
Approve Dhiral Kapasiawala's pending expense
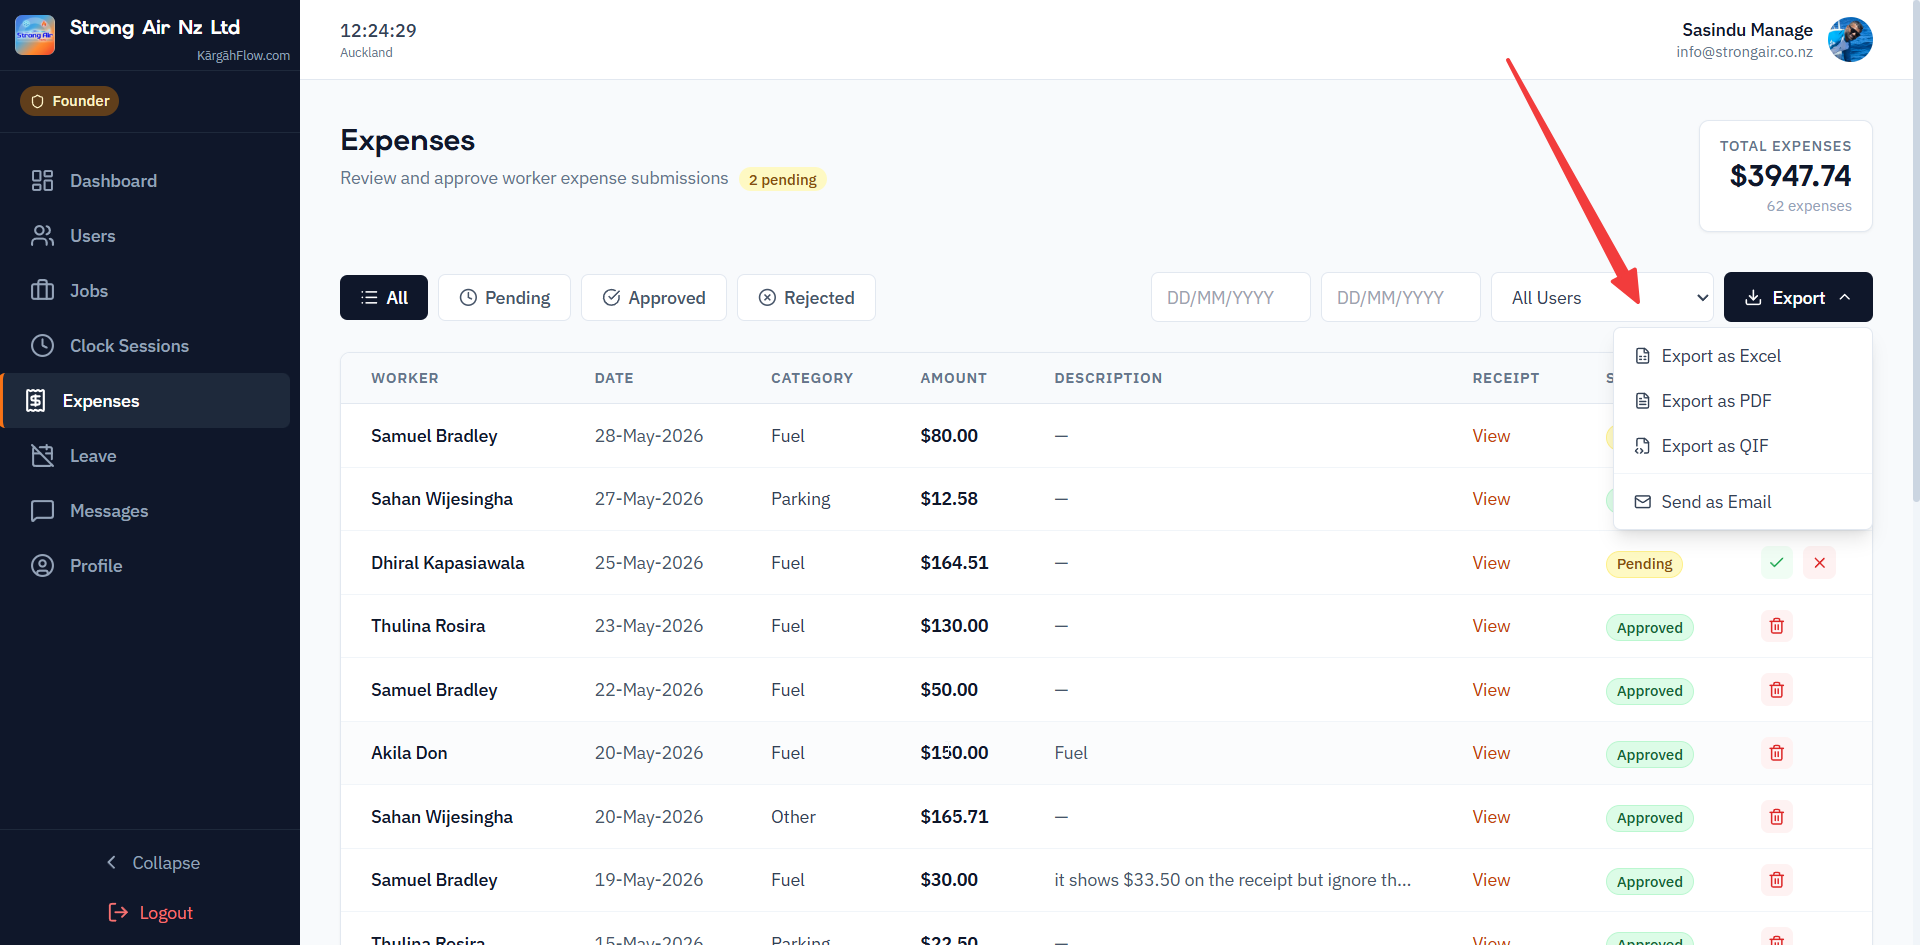[x=1777, y=563]
